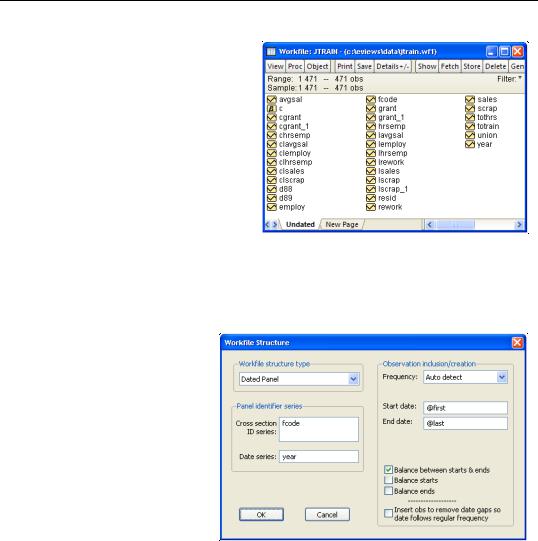Uncheck Balance between starts & ends
Viewport: 538px width, 541px height.
pos(388,470)
